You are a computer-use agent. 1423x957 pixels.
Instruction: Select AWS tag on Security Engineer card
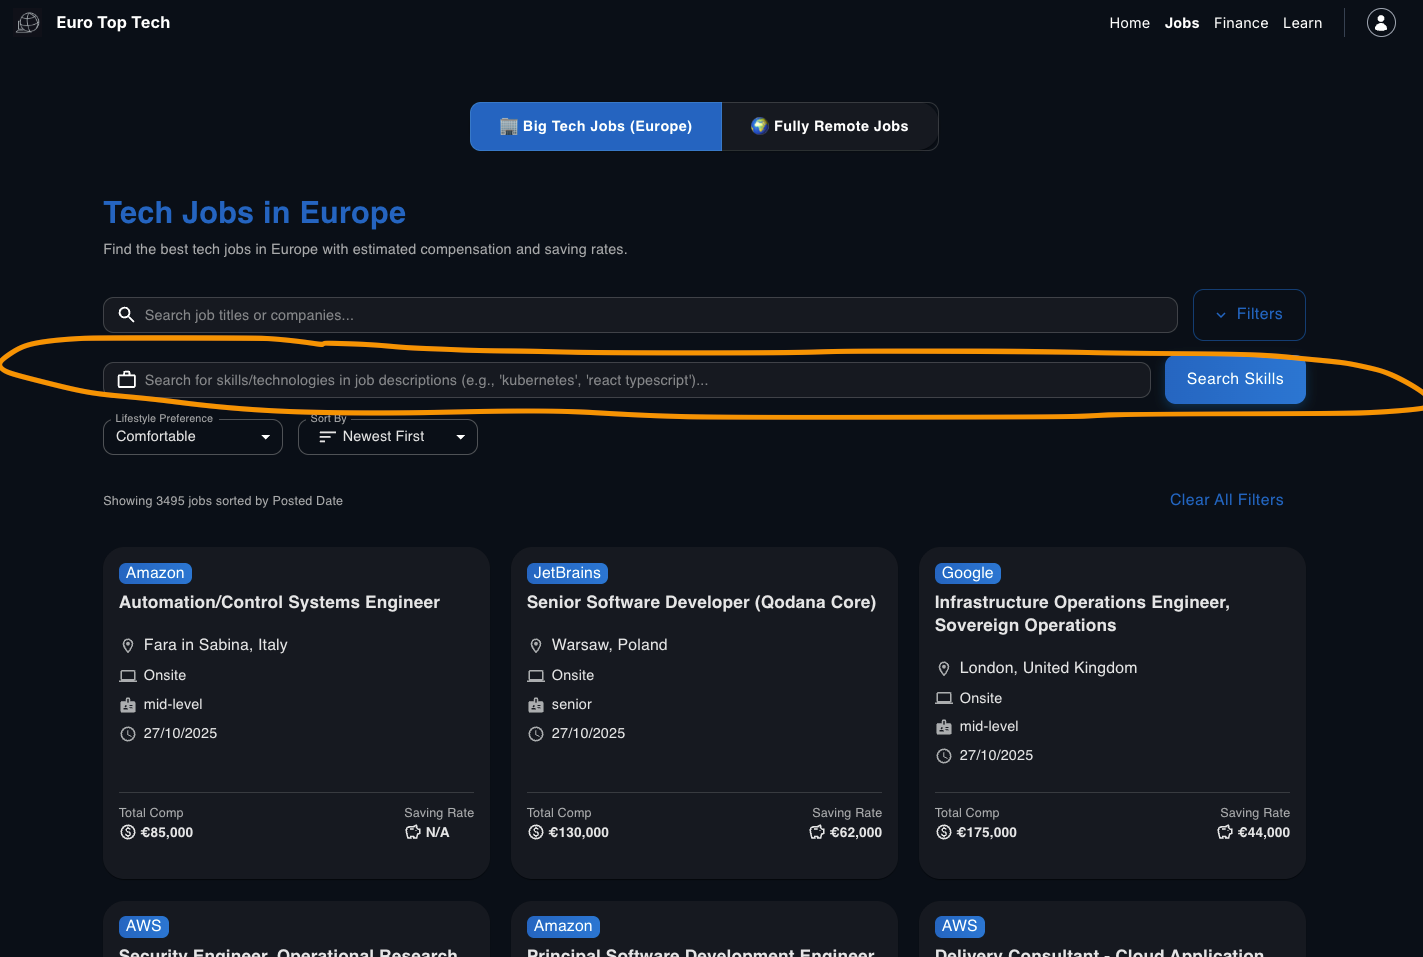coord(144,926)
